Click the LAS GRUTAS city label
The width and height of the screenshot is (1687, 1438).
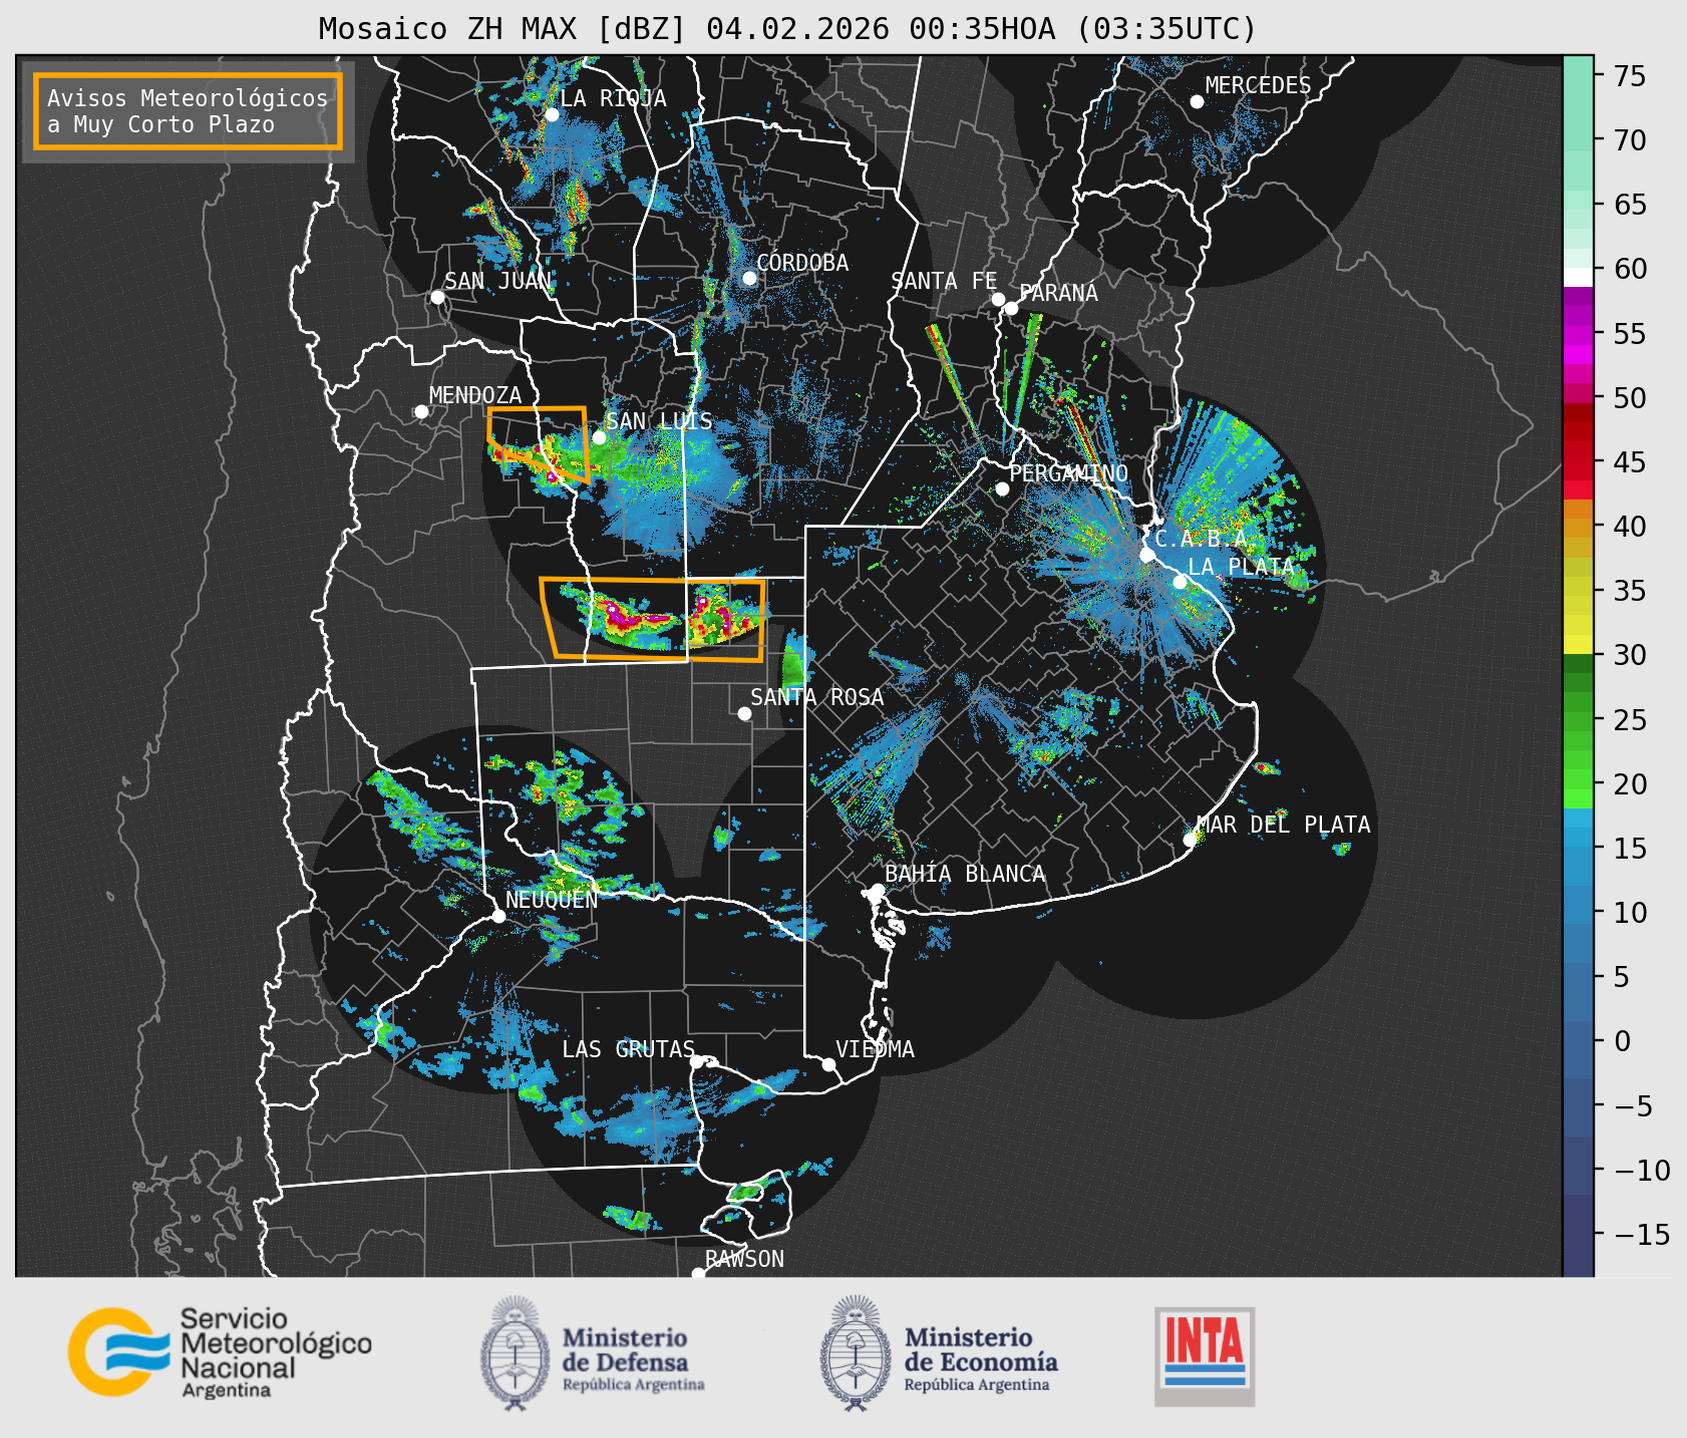click(628, 1049)
